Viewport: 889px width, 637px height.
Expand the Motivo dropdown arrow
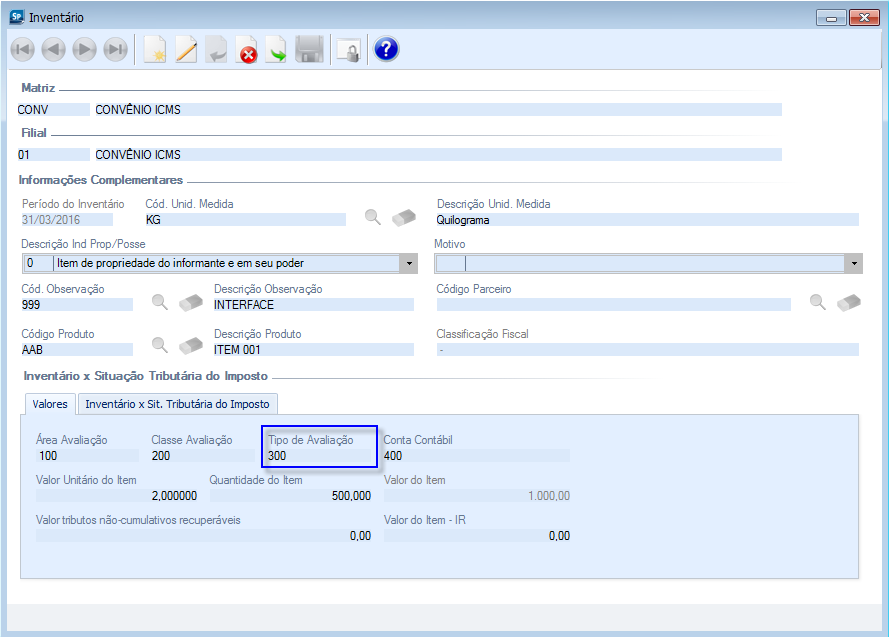(x=853, y=263)
